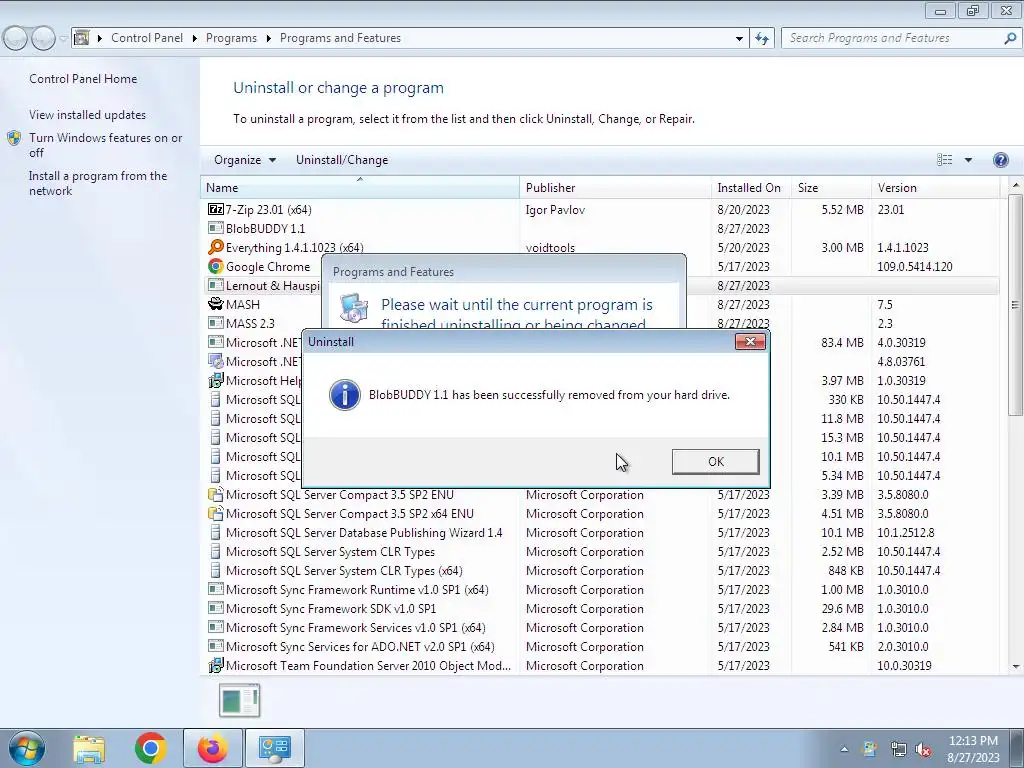
Task: Click the version 109.0.5414.120 cell
Action: (914, 266)
